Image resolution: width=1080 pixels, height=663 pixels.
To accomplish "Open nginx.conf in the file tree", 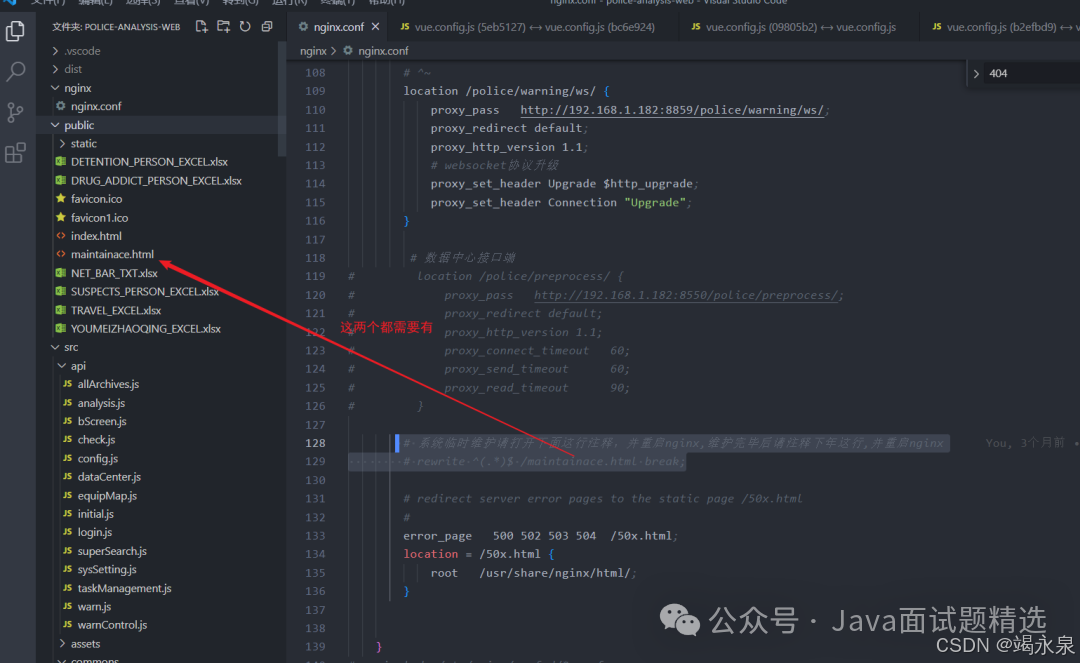I will [x=96, y=106].
